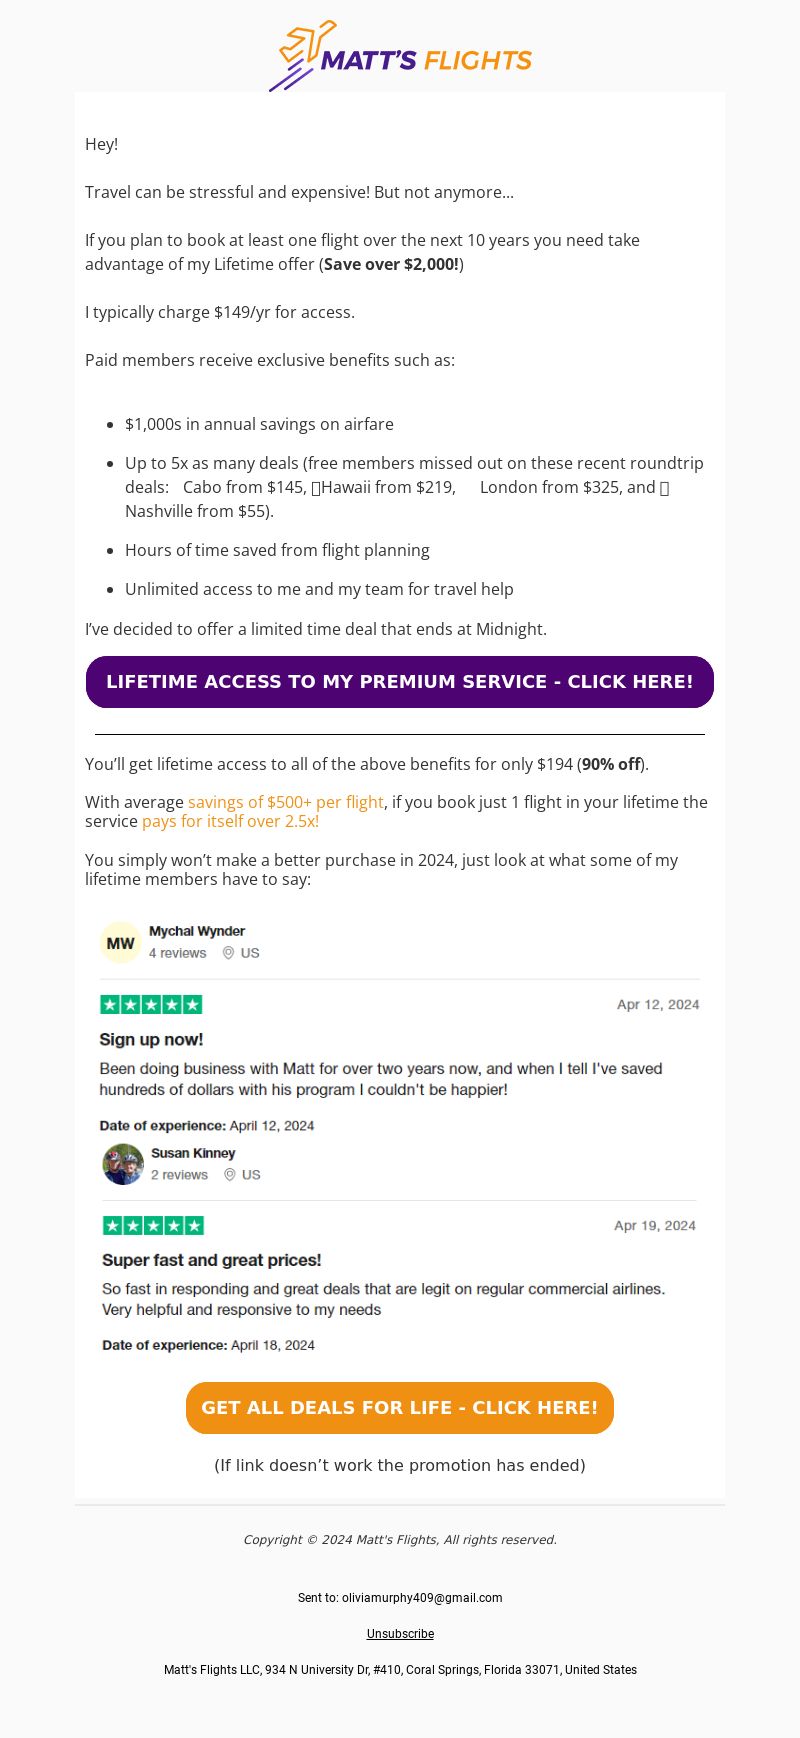Viewport: 800px width, 1738px height.
Task: Click the Unsubscribe link
Action: pyautogui.click(x=400, y=1634)
